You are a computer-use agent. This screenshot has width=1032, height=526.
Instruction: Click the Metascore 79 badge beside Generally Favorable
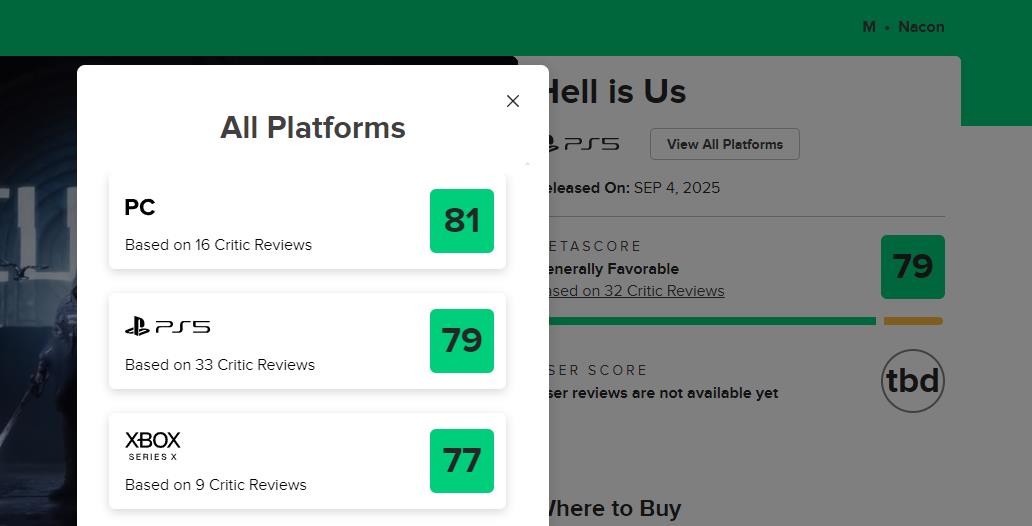click(x=912, y=267)
